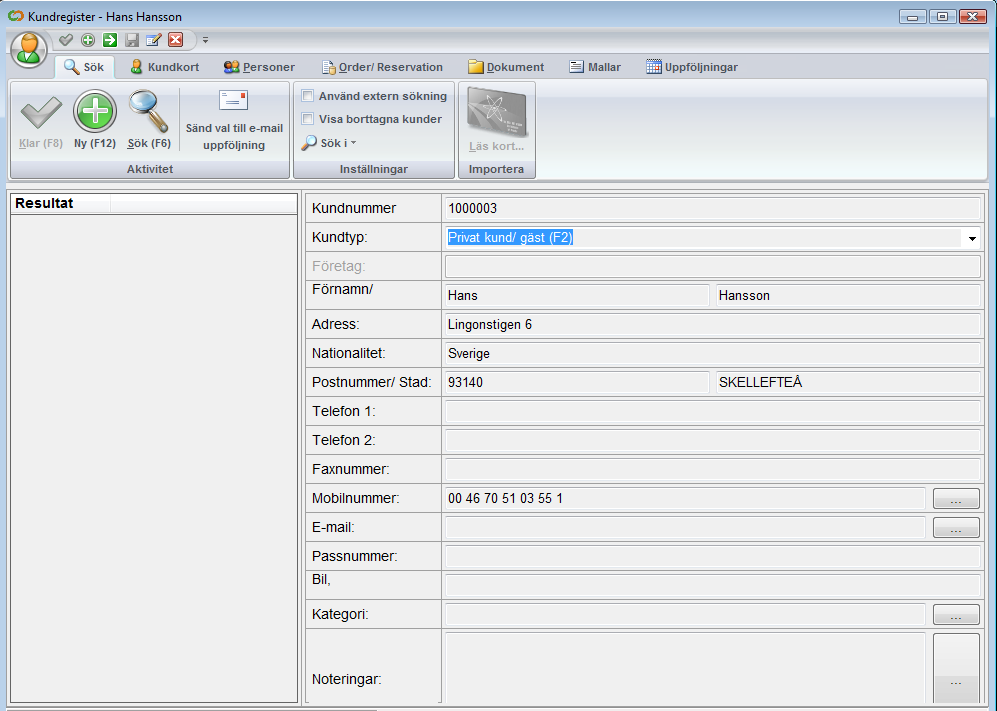Create new customer with Ny (F12)
This screenshot has height=711, width=997.
point(95,120)
